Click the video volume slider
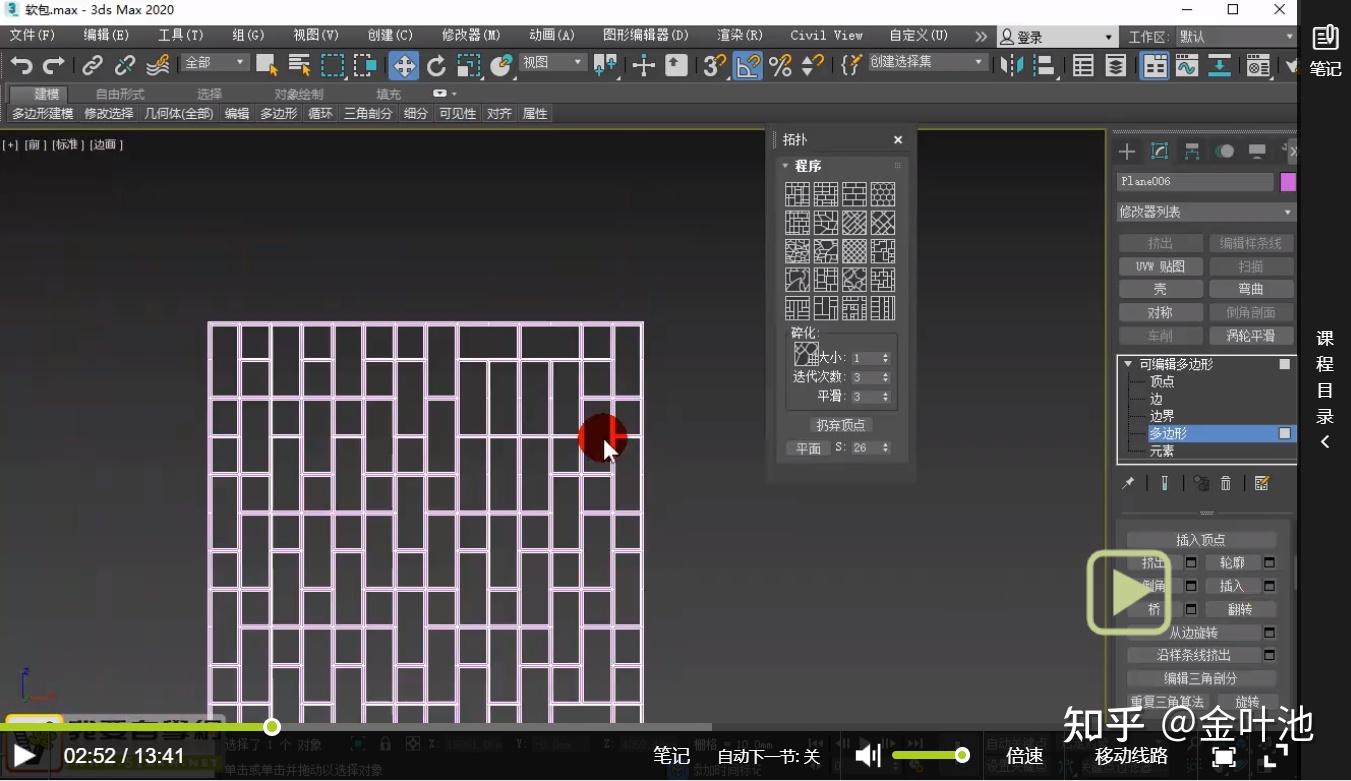Image resolution: width=1351 pixels, height=781 pixels. coord(930,755)
